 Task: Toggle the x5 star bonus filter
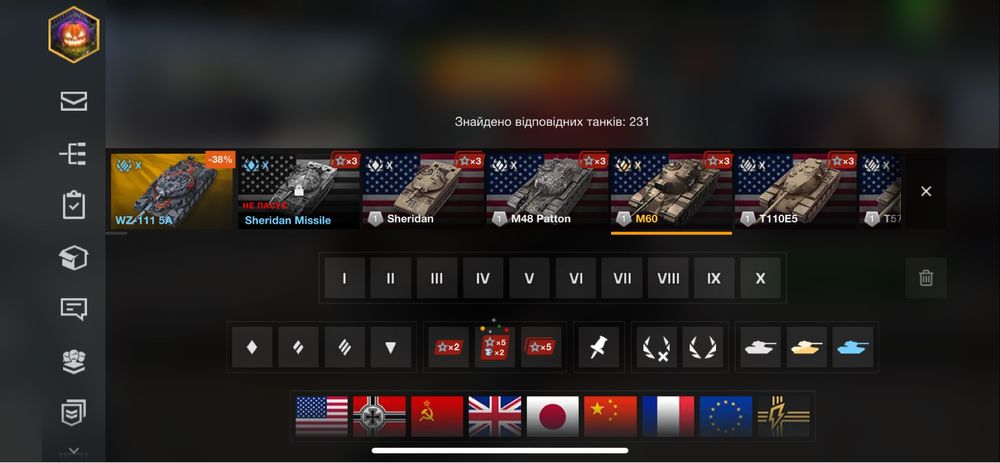click(541, 347)
